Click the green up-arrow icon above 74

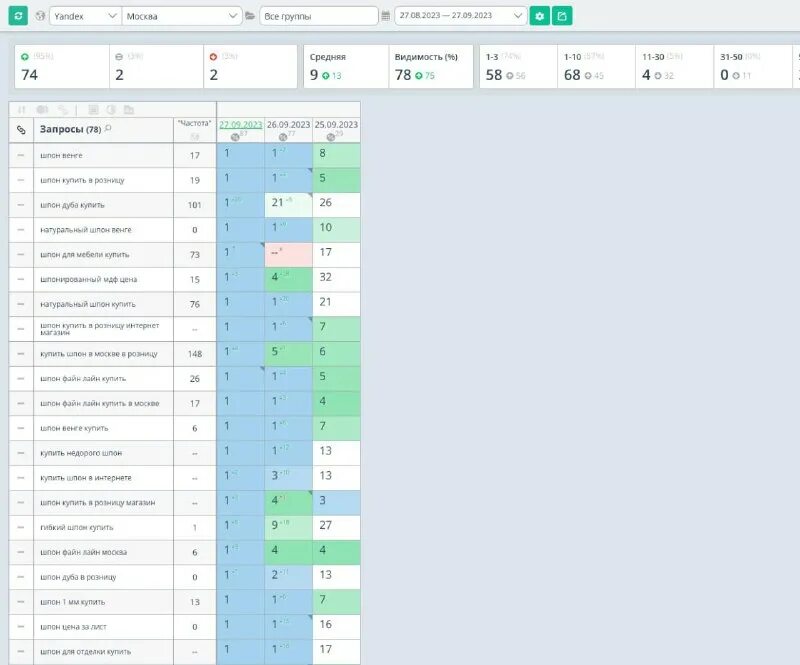click(x=24, y=57)
